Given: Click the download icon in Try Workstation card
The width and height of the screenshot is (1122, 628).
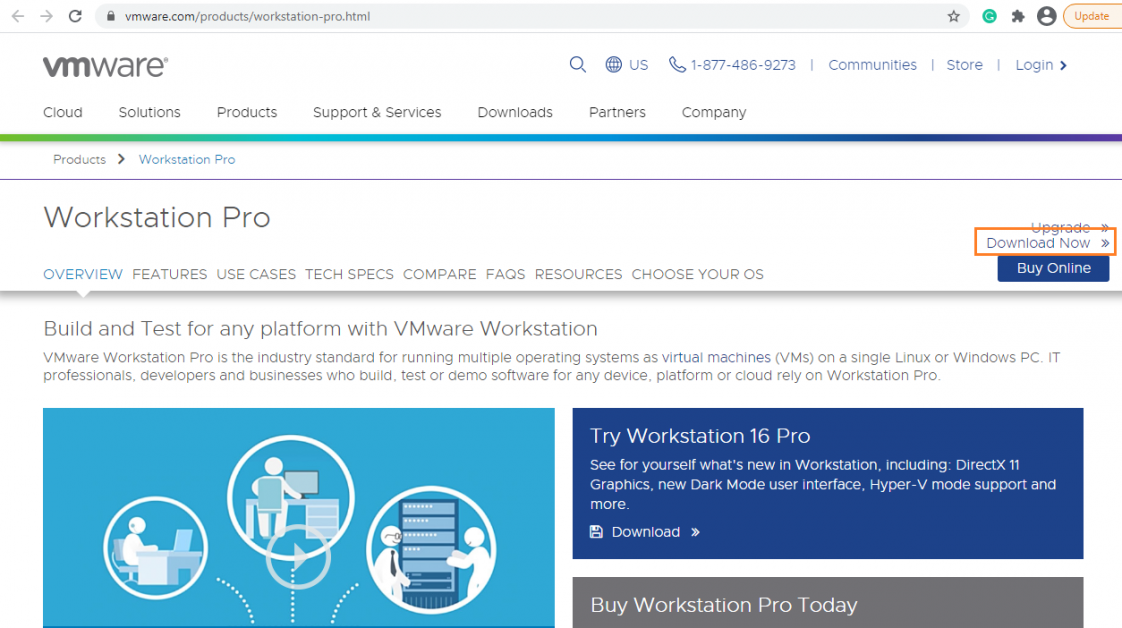Looking at the screenshot, I should coord(597,531).
